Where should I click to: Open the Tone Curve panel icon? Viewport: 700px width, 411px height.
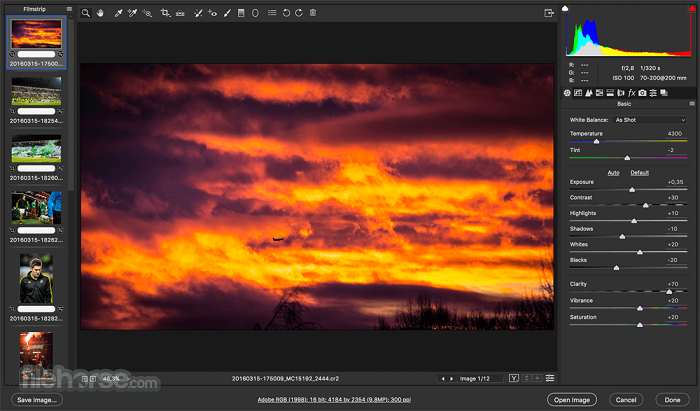(578, 92)
